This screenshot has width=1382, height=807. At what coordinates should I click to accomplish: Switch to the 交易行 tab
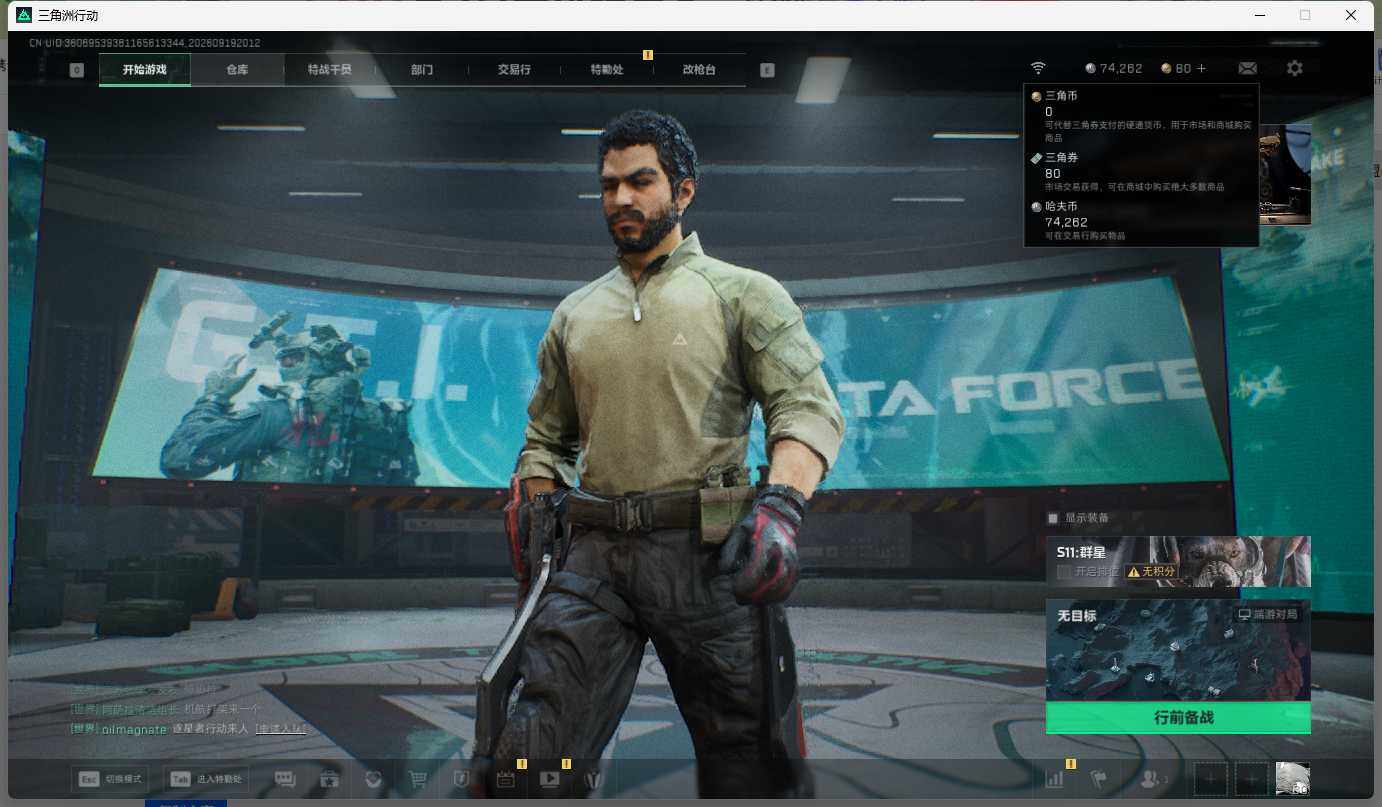tap(514, 70)
